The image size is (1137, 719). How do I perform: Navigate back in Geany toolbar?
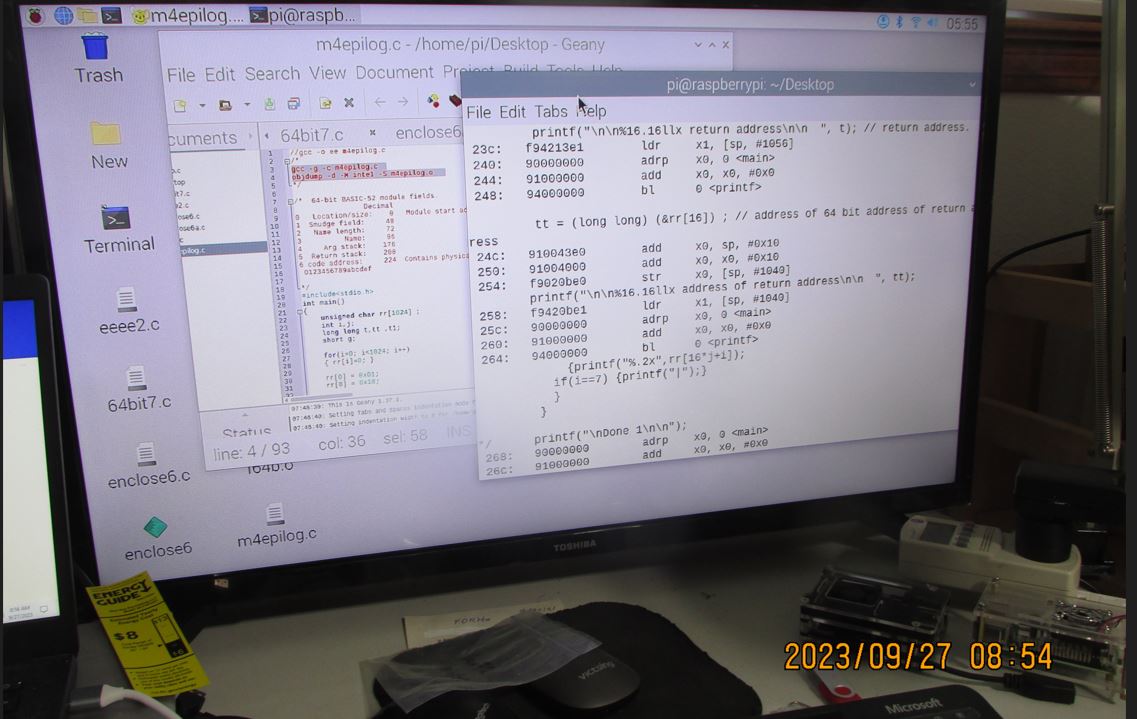[379, 102]
